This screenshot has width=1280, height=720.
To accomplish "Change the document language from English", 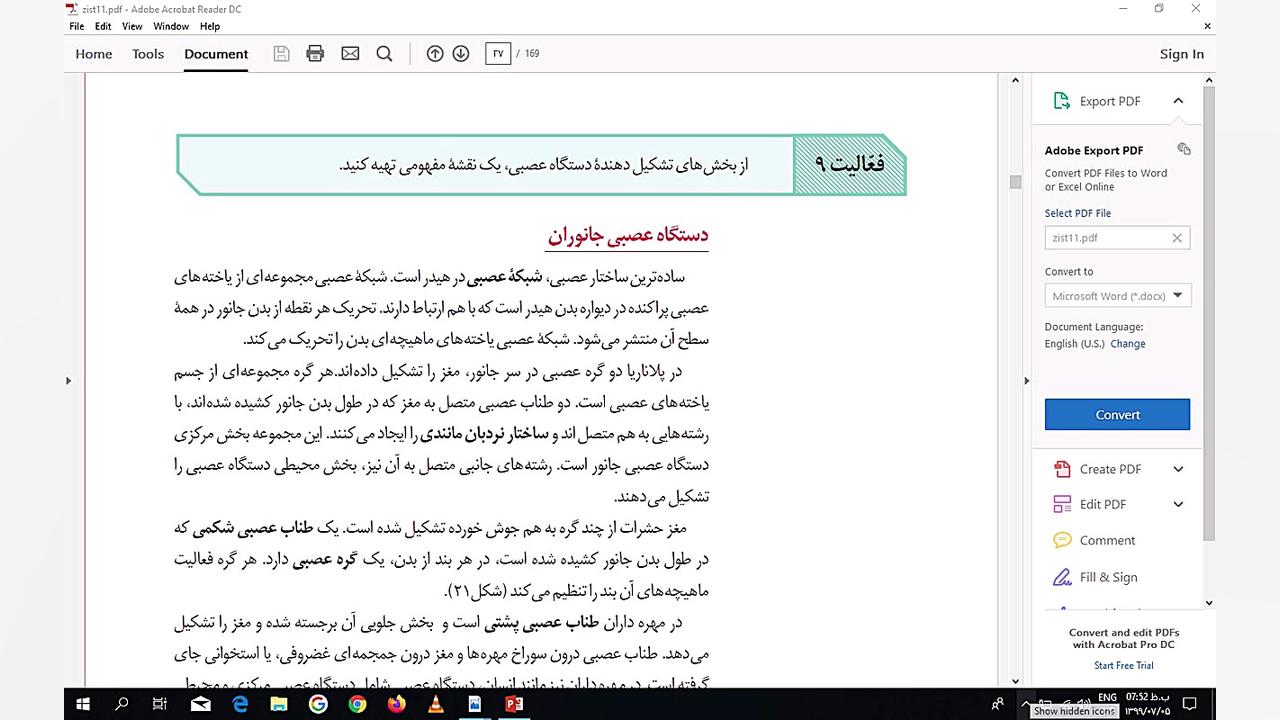I will coord(1127,343).
